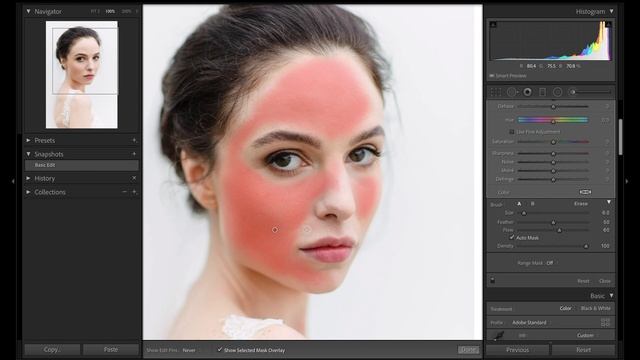Screen dimensions: 640x360
Task: Set navigator zoom to 100%
Action: coord(110,11)
